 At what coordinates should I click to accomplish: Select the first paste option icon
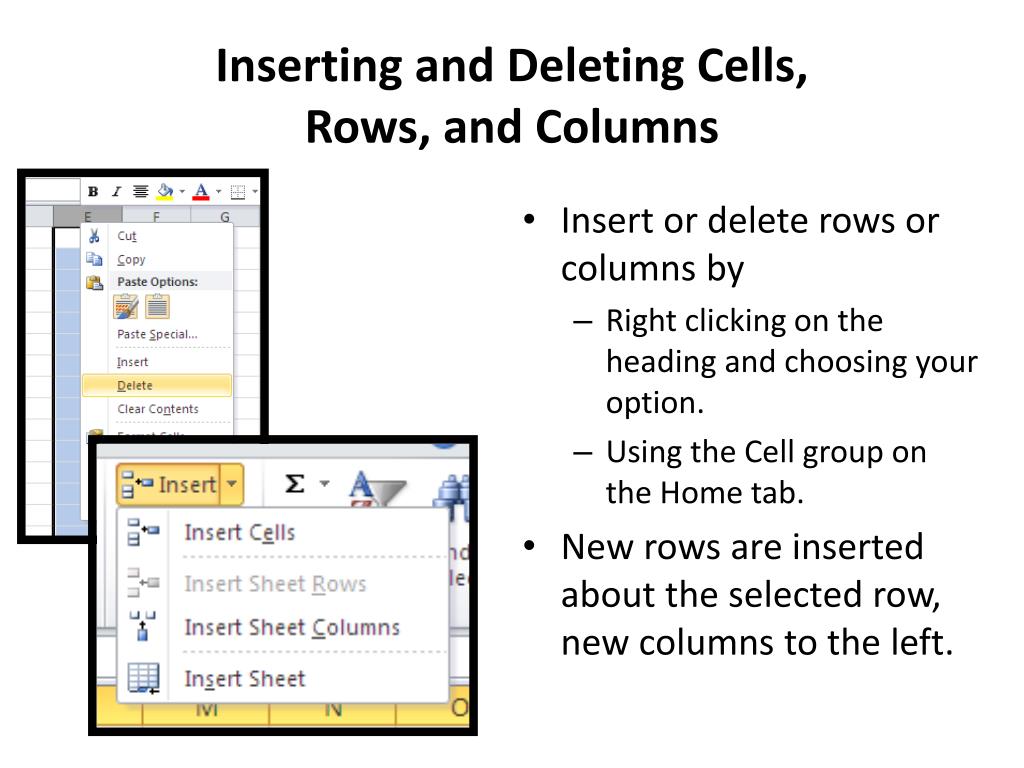tap(125, 306)
